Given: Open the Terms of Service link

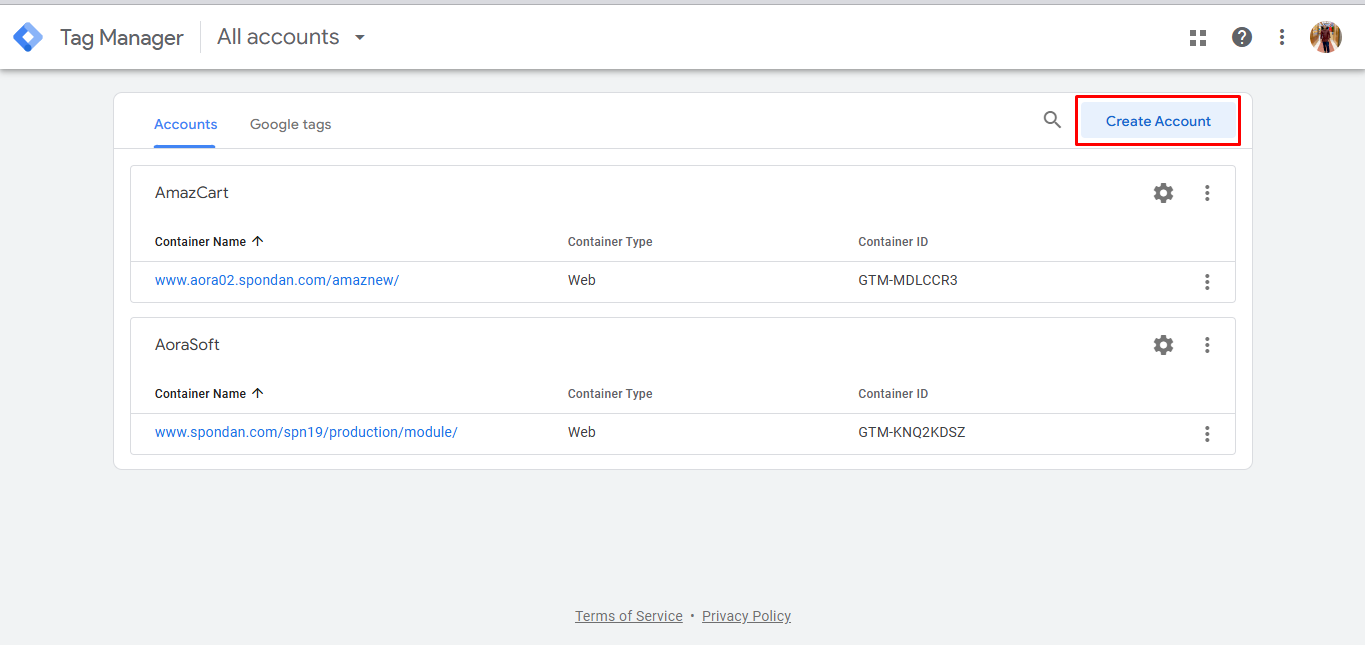Looking at the screenshot, I should (x=629, y=616).
